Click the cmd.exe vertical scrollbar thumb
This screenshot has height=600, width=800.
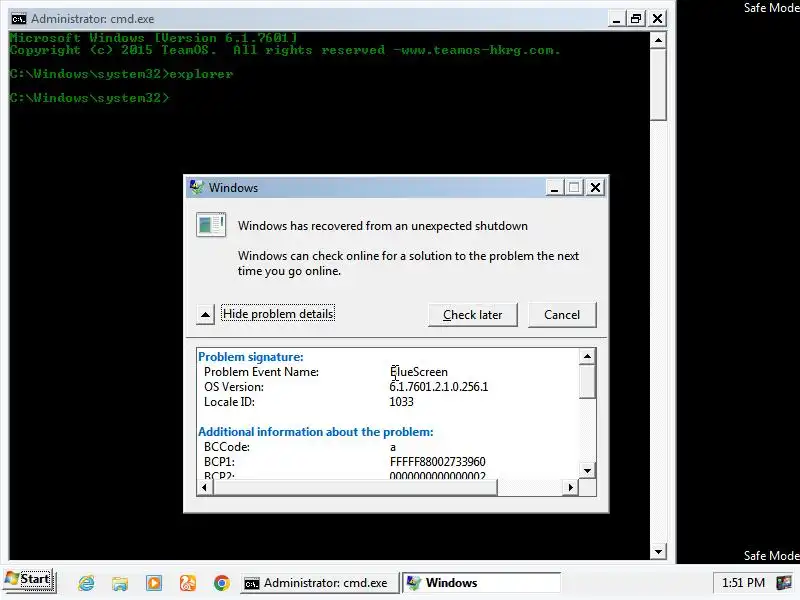(x=658, y=85)
